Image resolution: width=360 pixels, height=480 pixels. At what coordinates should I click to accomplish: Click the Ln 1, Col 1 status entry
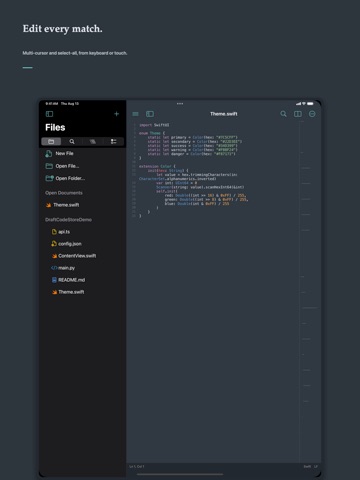137,466
